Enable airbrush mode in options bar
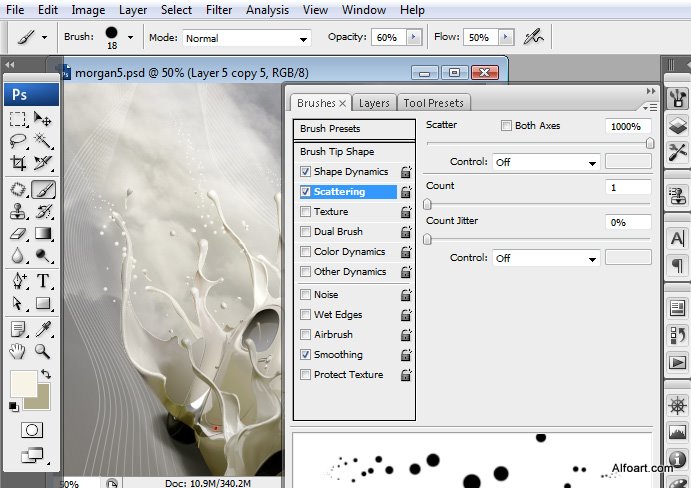The height and width of the screenshot is (488, 691). pyautogui.click(x=534, y=37)
